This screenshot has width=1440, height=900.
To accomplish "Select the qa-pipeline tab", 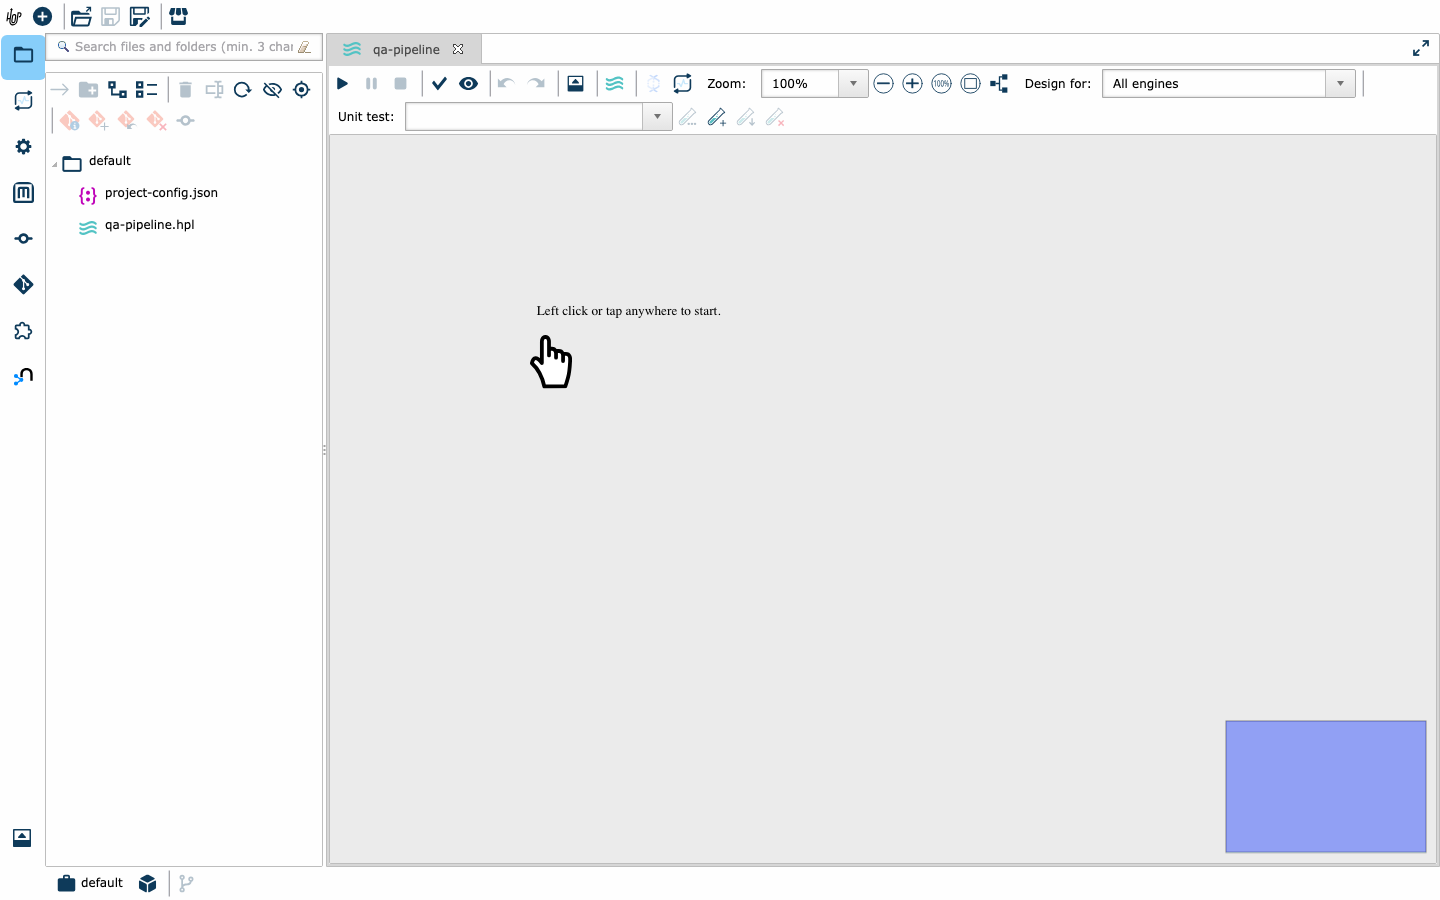I will pos(405,49).
